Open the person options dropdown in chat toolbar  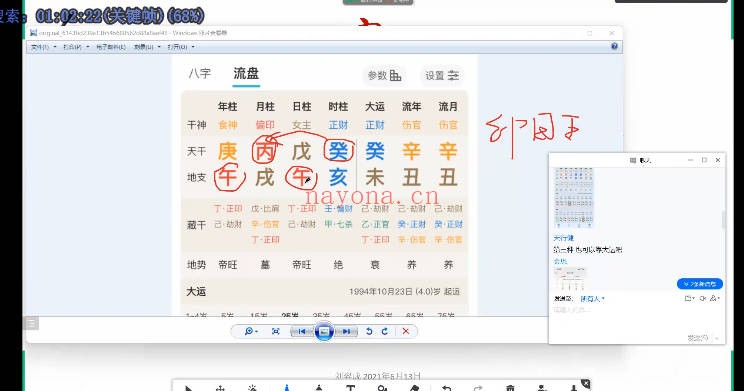tap(715, 298)
